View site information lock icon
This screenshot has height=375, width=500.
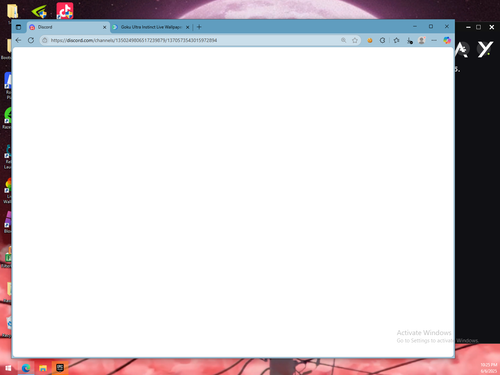tap(45, 40)
